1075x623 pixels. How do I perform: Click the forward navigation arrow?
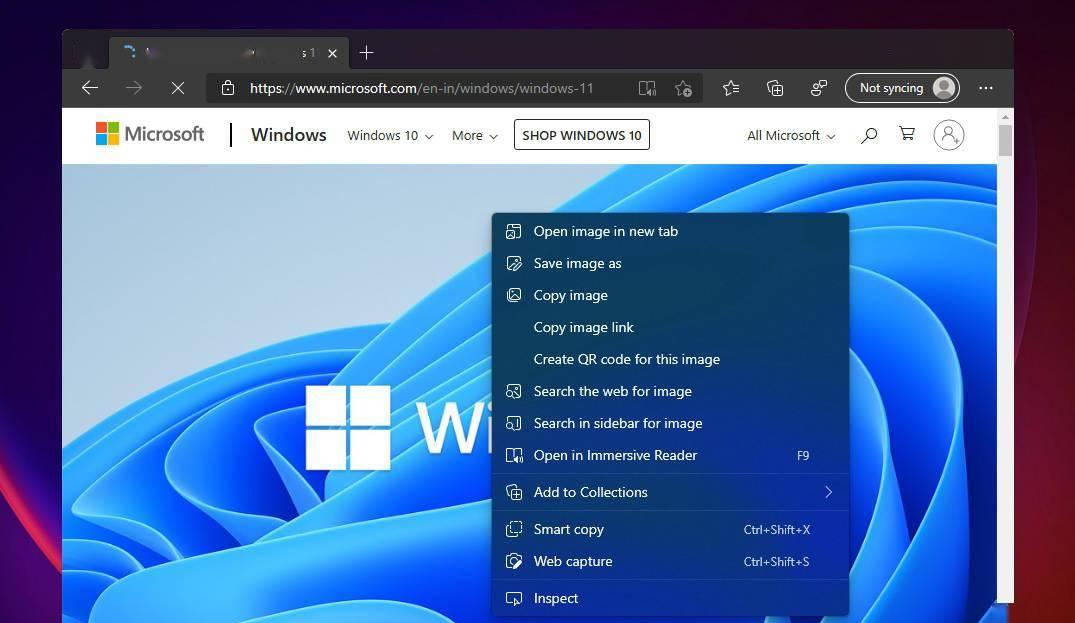click(134, 88)
